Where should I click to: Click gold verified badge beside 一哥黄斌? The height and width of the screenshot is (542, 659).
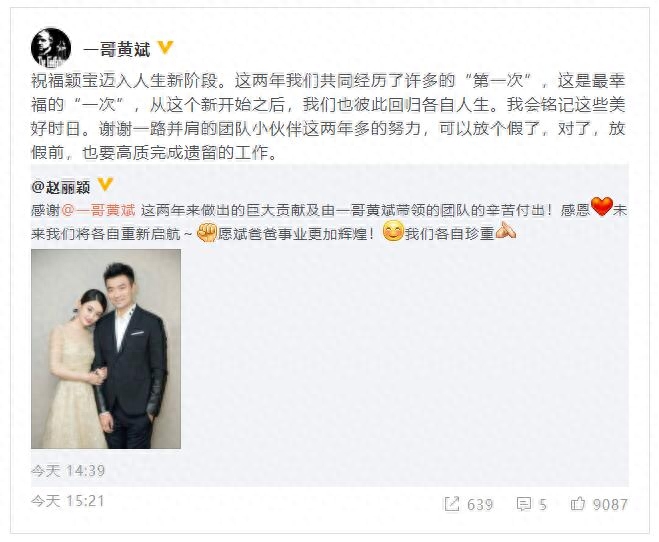(x=165, y=47)
